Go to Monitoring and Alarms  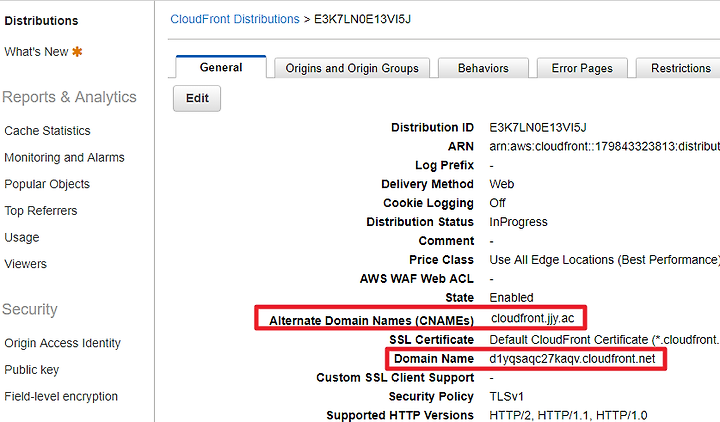pyautogui.click(x=64, y=158)
